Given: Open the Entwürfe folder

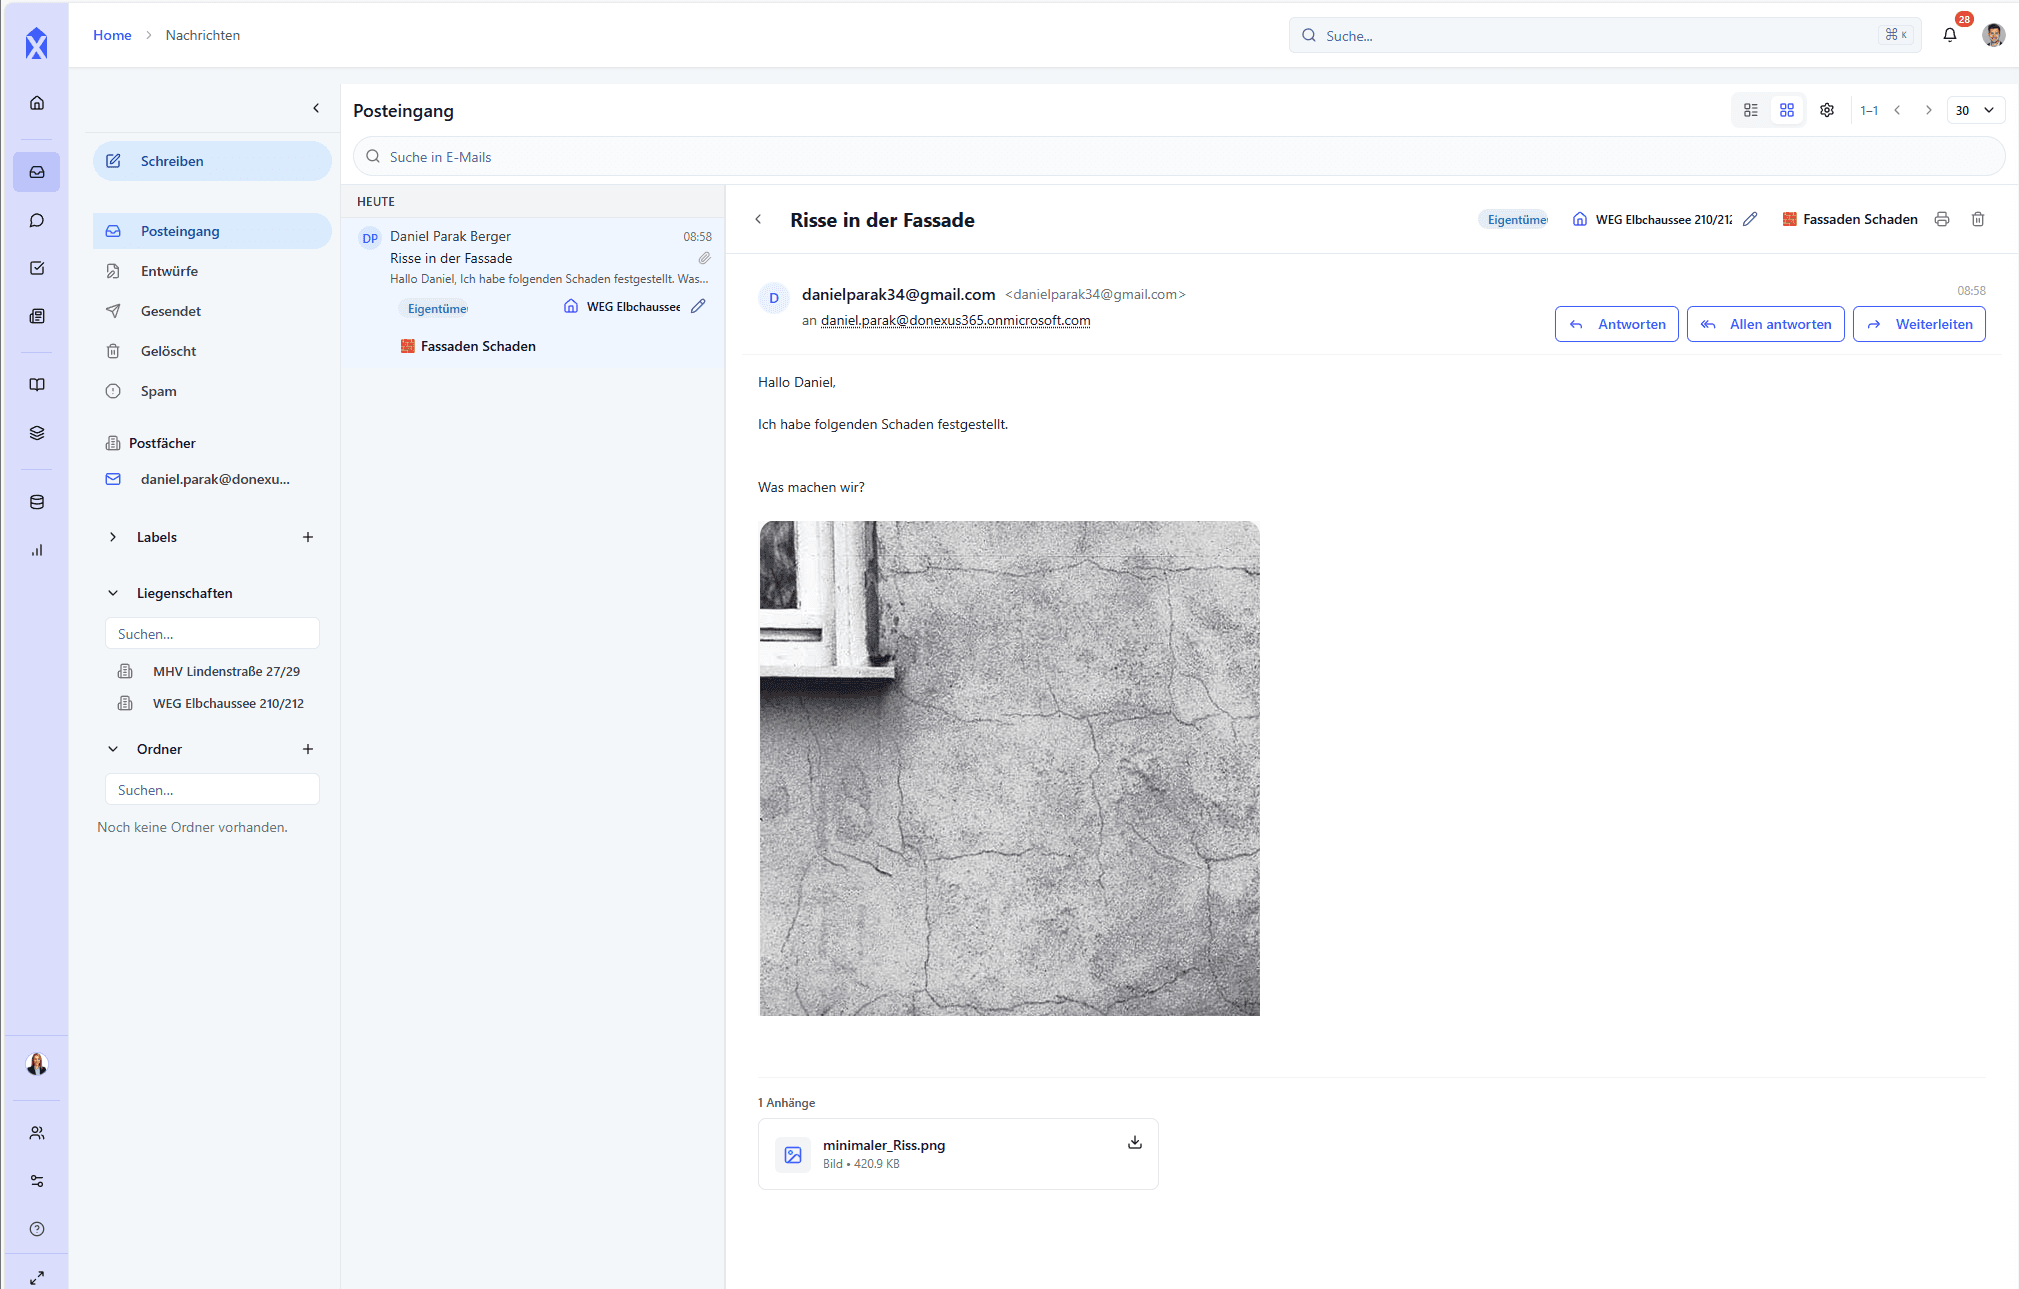Looking at the screenshot, I should [x=169, y=271].
